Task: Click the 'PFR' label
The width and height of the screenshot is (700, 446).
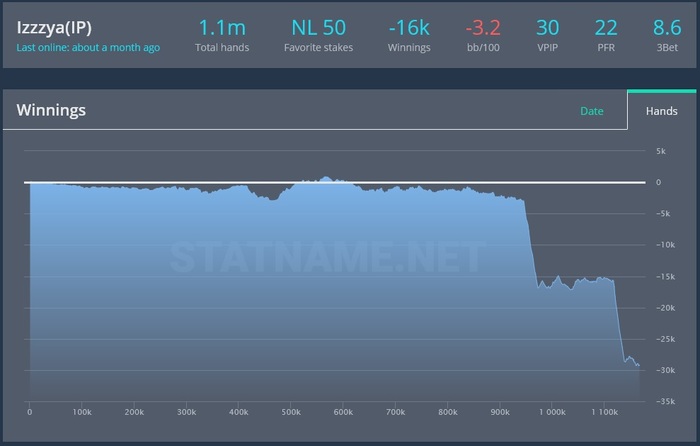Action: pyautogui.click(x=606, y=47)
